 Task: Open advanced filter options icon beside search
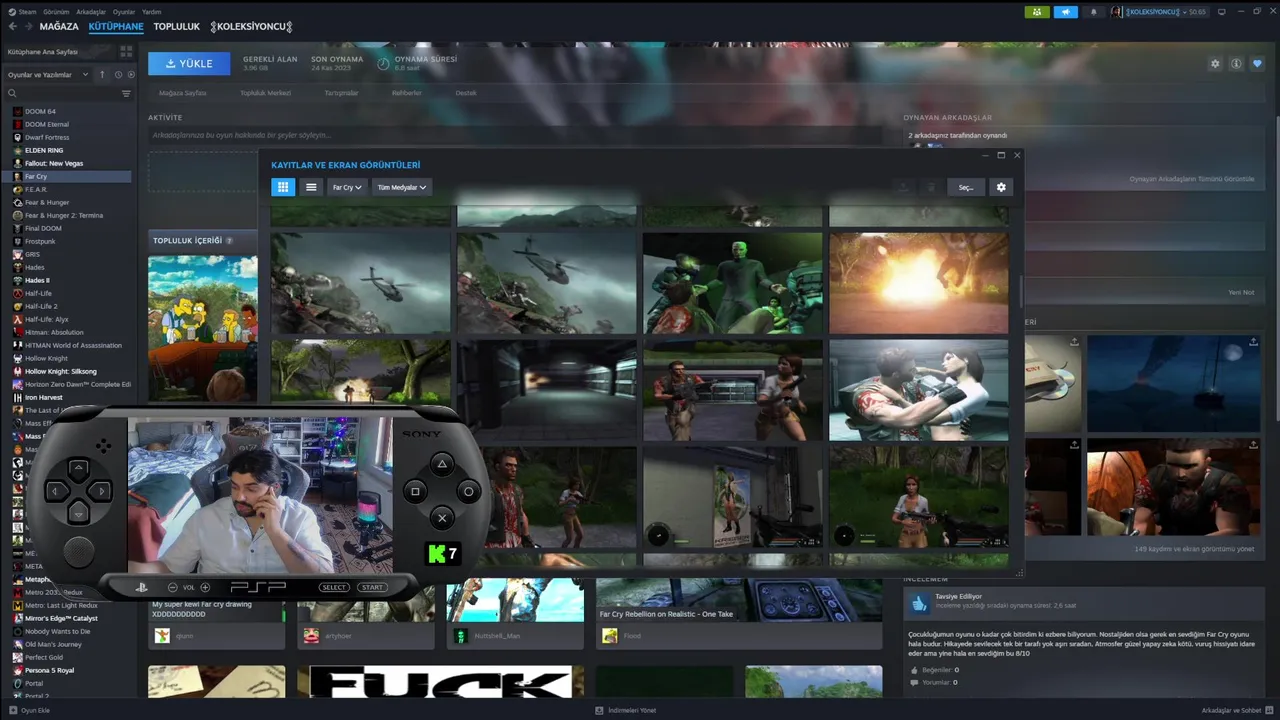click(x=126, y=94)
